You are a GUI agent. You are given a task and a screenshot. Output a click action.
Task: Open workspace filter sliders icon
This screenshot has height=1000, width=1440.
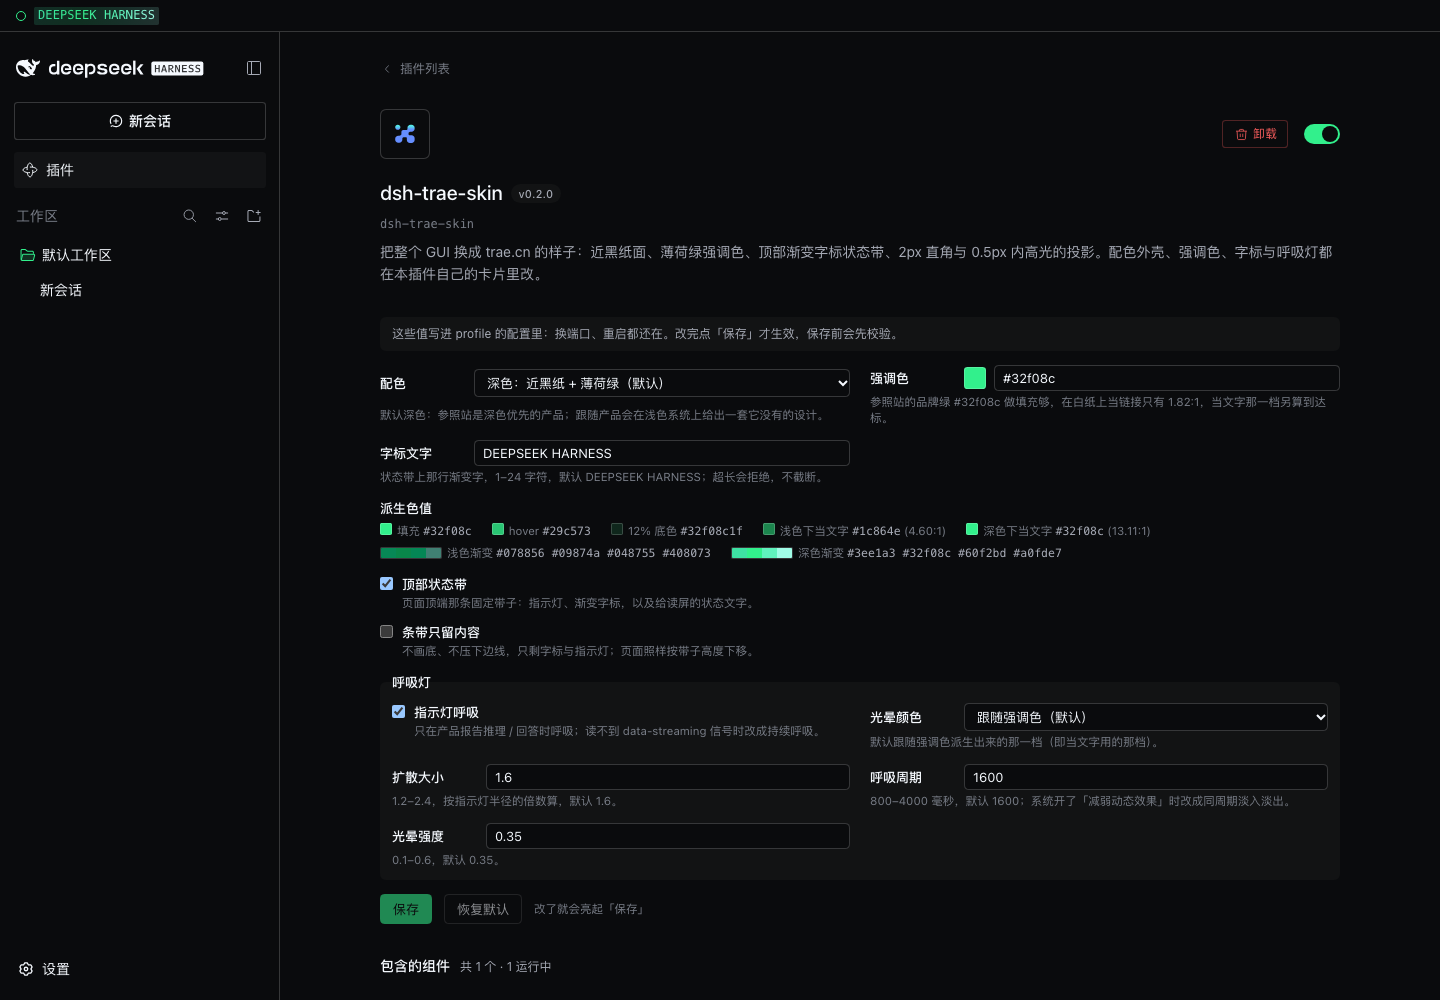tap(222, 216)
